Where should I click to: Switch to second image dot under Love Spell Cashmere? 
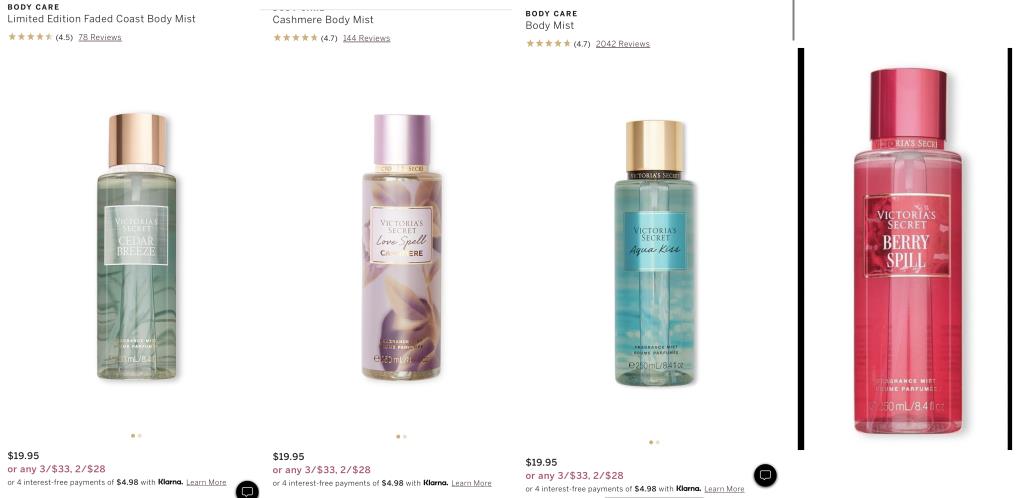tap(405, 436)
